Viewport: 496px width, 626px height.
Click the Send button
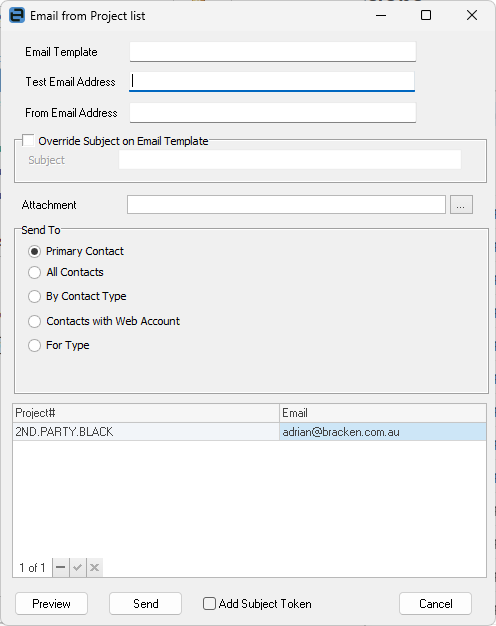[145, 603]
